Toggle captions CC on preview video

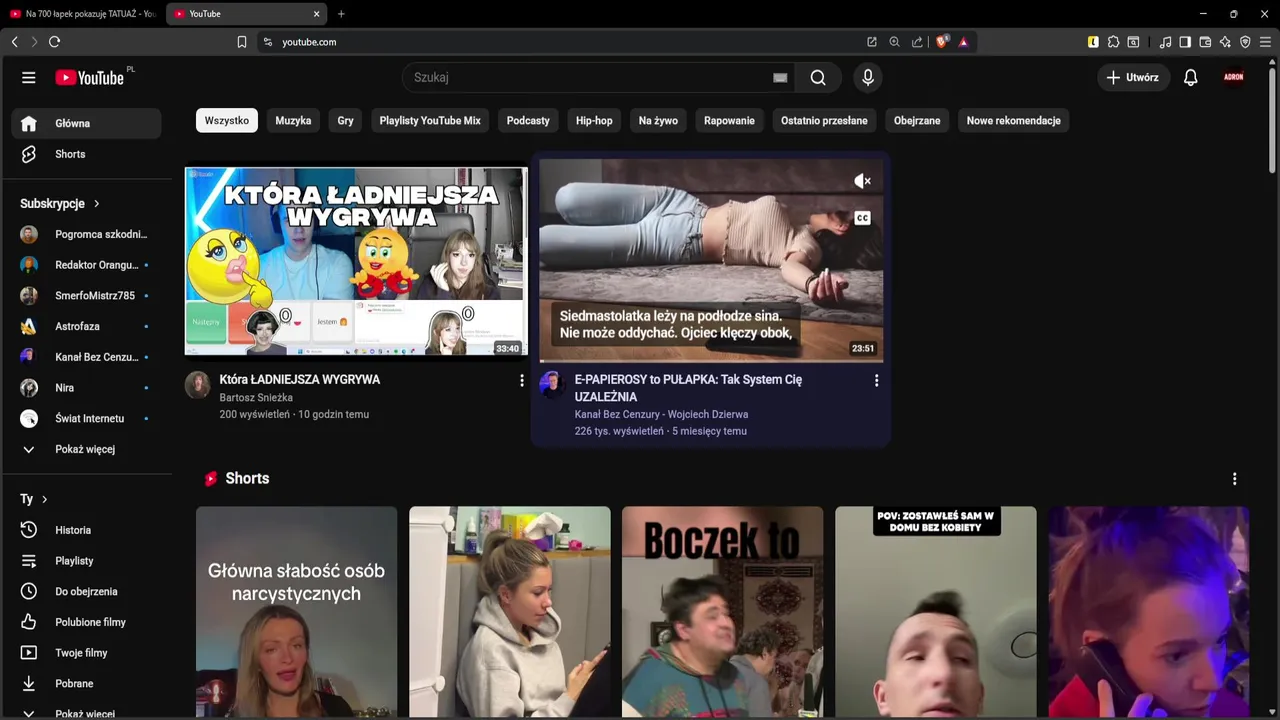(862, 218)
